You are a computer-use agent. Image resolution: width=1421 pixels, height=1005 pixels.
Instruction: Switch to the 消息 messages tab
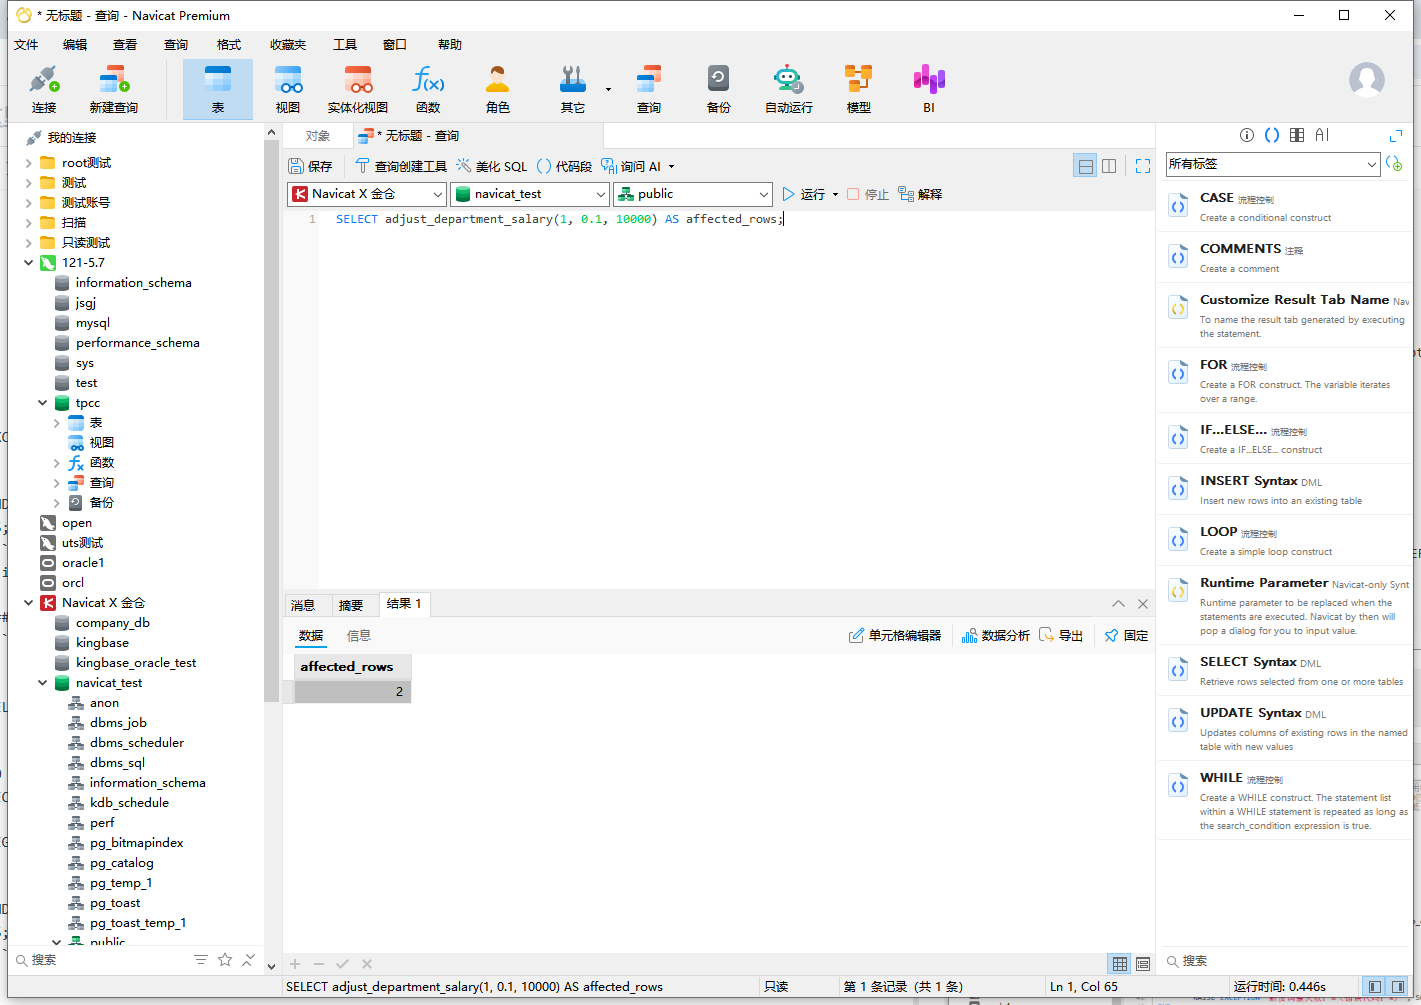(x=303, y=605)
